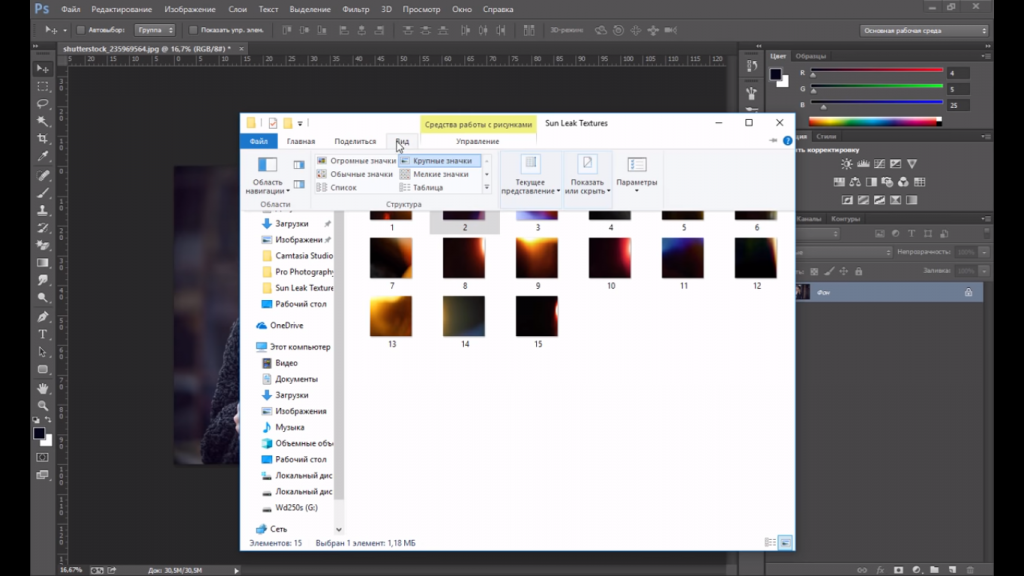Click the Brightness/Contrast adjustment icon
The image size is (1024, 576).
(846, 164)
